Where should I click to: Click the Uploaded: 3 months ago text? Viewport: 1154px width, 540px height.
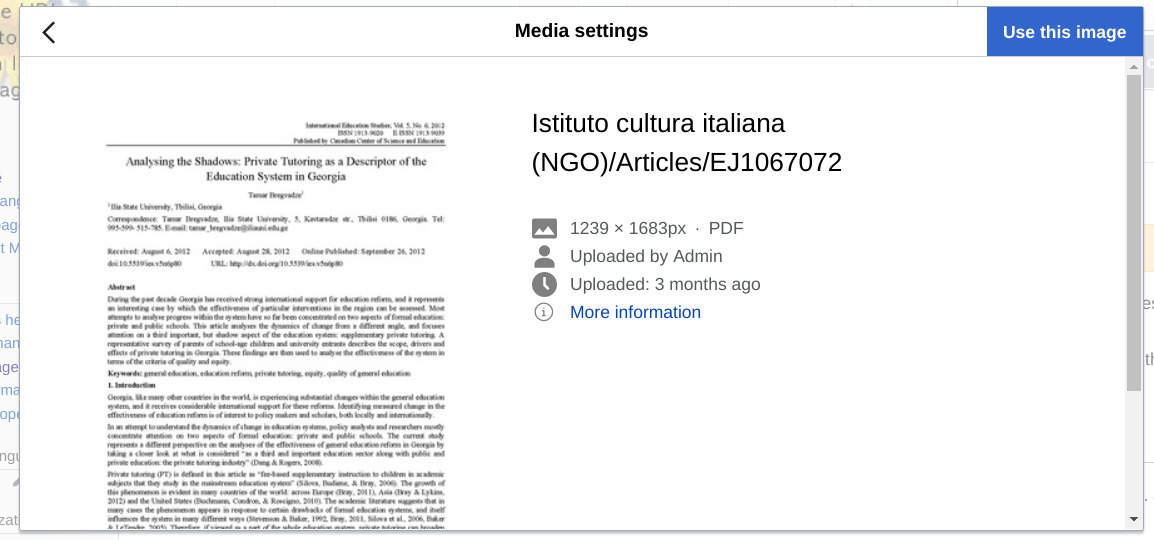(x=665, y=284)
